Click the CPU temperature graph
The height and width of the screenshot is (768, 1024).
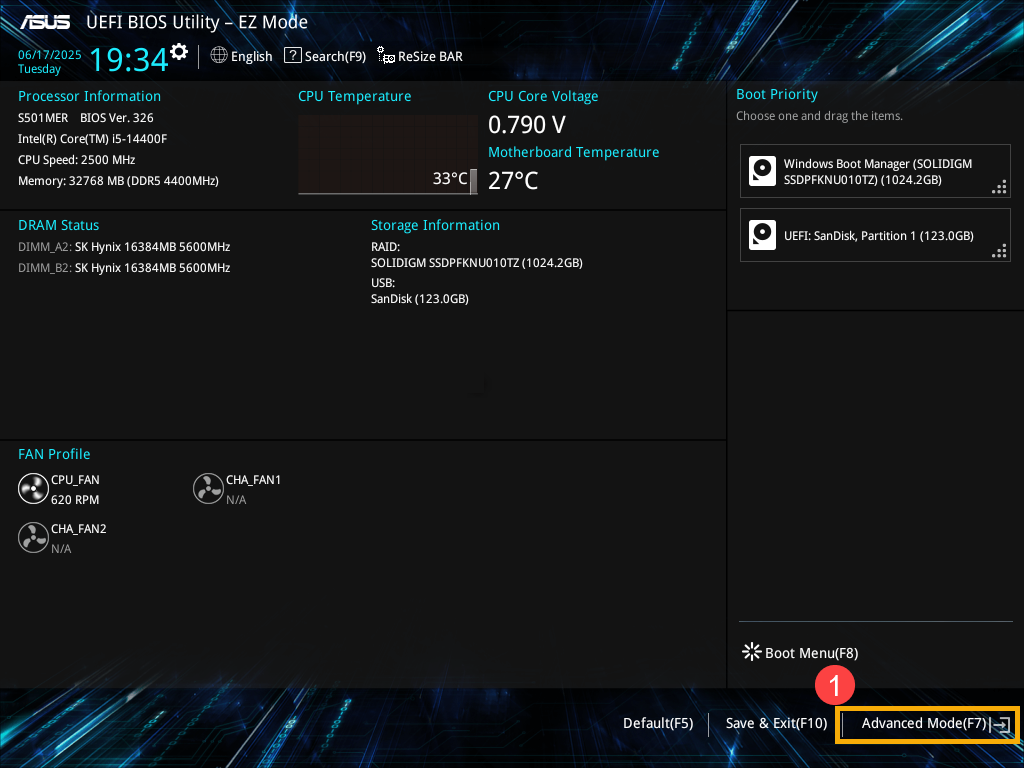[388, 155]
